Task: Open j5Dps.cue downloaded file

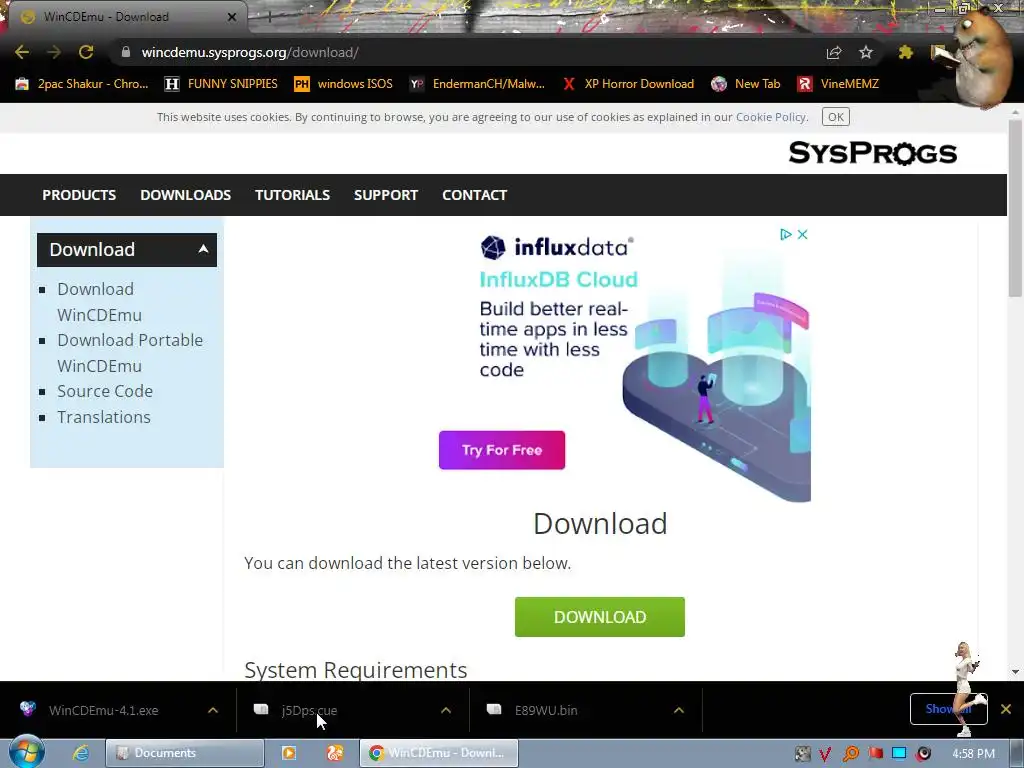Action: pos(309,710)
